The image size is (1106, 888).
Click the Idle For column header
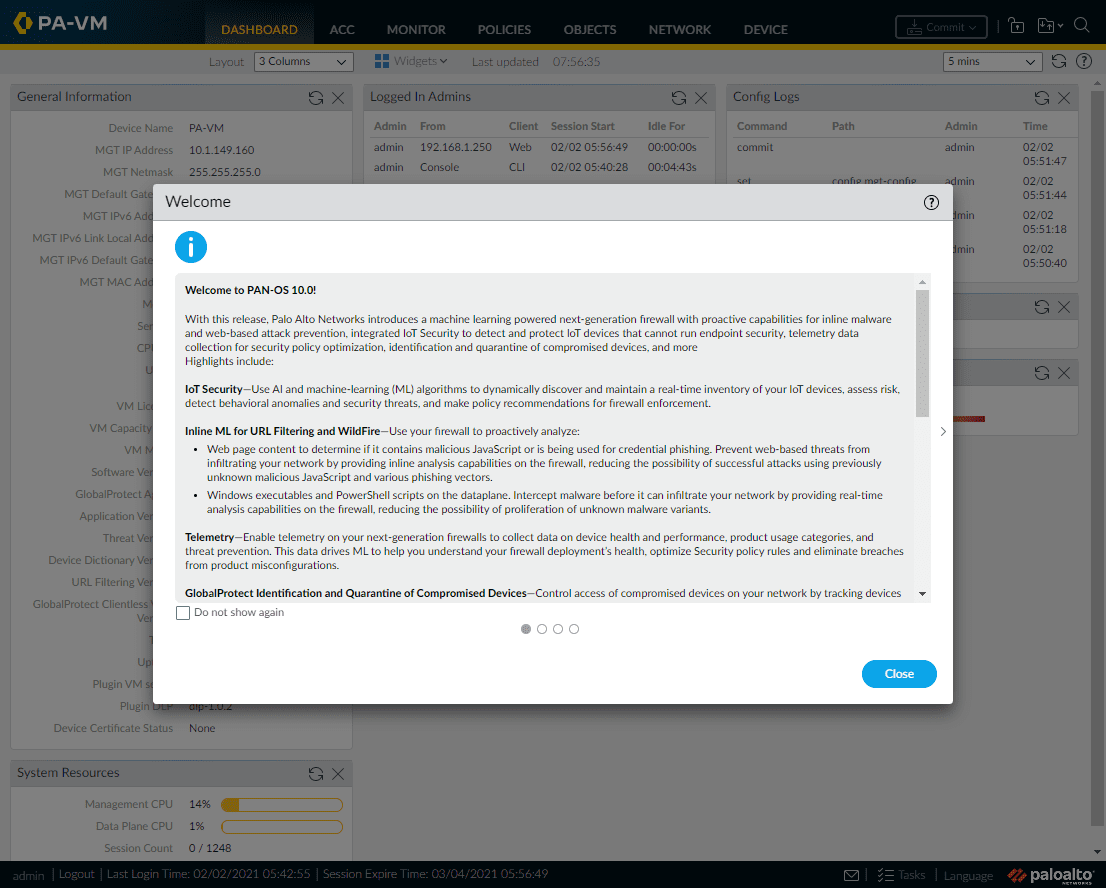tap(666, 126)
